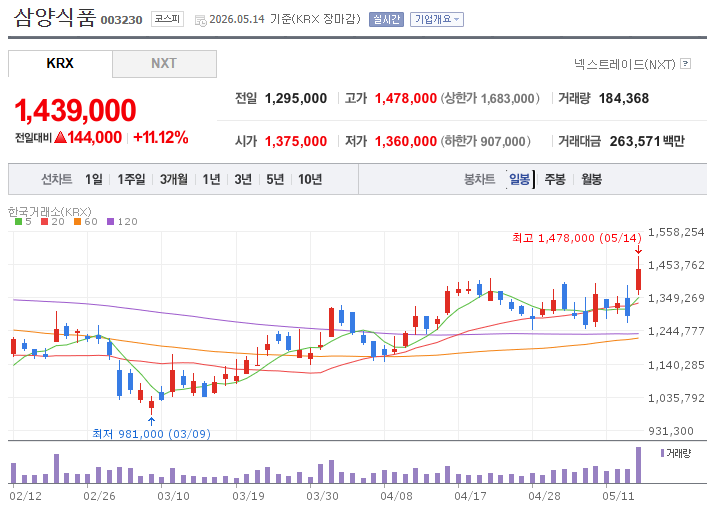This screenshot has width=707, height=508.
Task: Click the 거래량 value 184,368
Action: 624,98
